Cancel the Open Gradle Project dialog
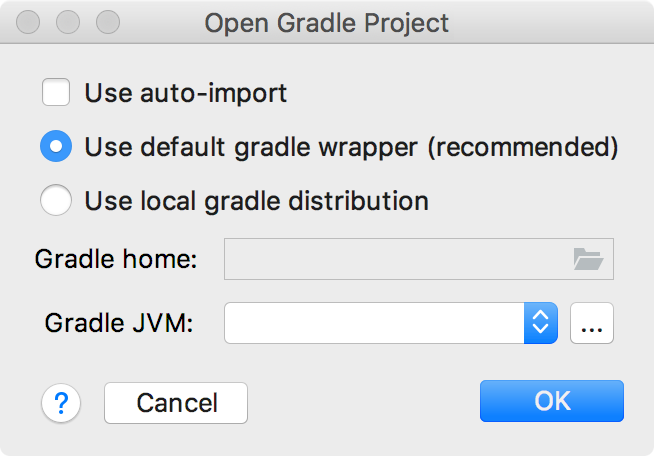Image resolution: width=654 pixels, height=456 pixels. pos(176,403)
